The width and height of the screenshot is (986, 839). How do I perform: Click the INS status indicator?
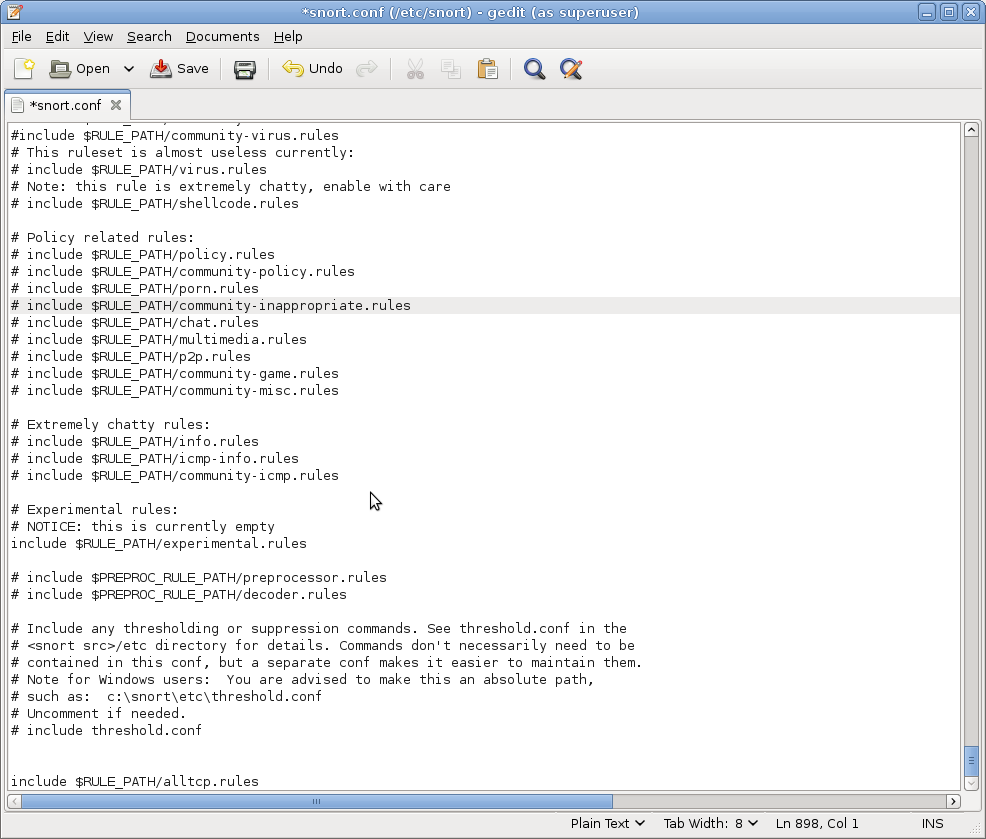point(933,823)
